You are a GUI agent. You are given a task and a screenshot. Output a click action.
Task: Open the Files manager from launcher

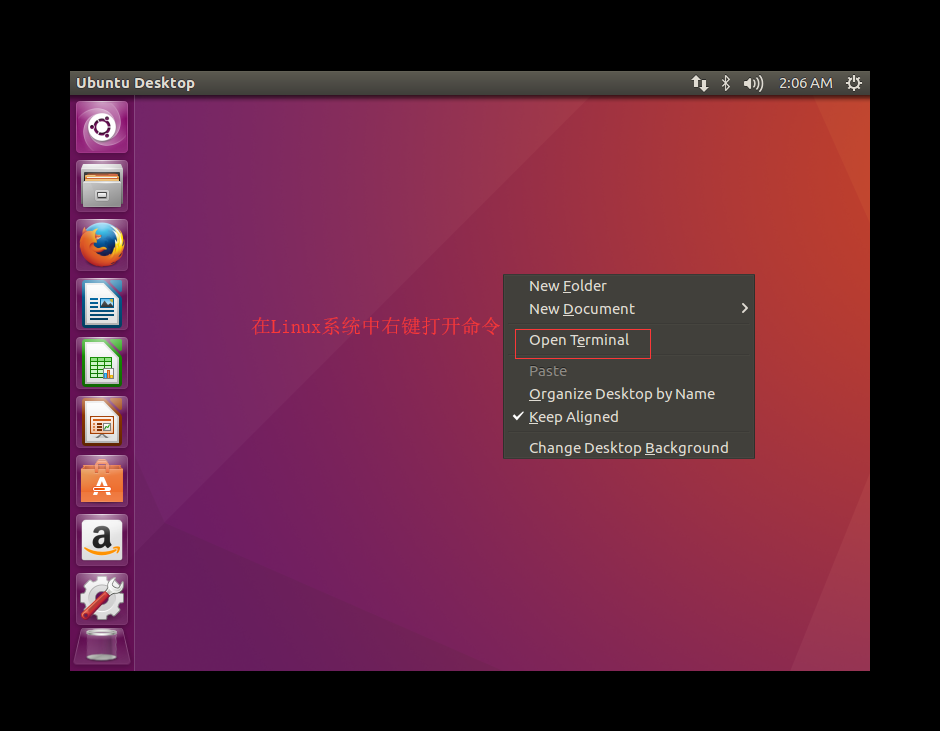[x=102, y=186]
